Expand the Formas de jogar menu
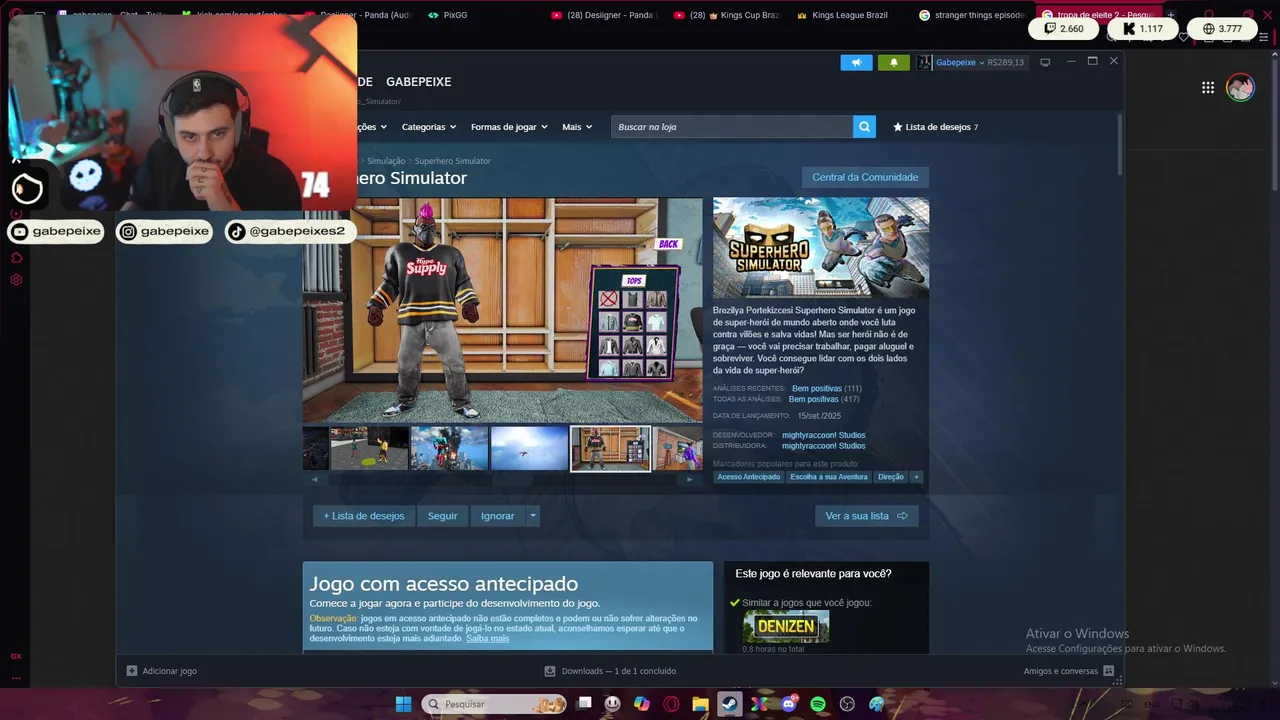Image resolution: width=1280 pixels, height=720 pixels. coord(510,127)
